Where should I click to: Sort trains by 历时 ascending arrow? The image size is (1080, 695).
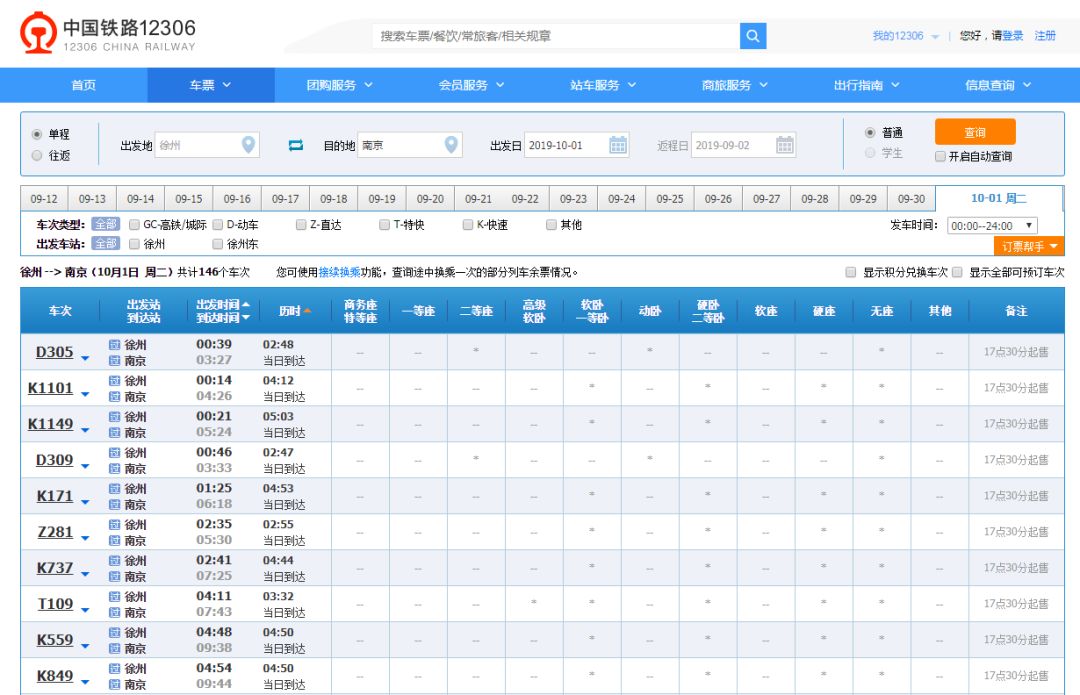click(x=308, y=309)
